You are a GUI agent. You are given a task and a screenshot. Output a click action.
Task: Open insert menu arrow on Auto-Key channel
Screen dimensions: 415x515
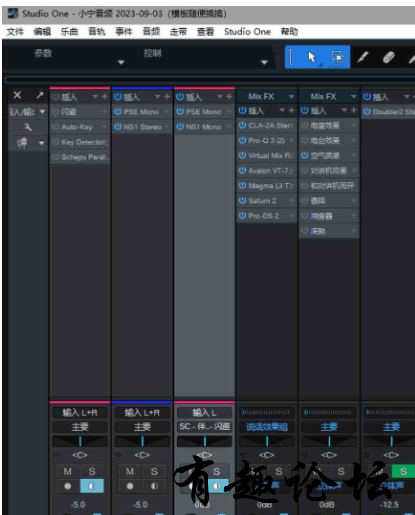pyautogui.click(x=95, y=97)
